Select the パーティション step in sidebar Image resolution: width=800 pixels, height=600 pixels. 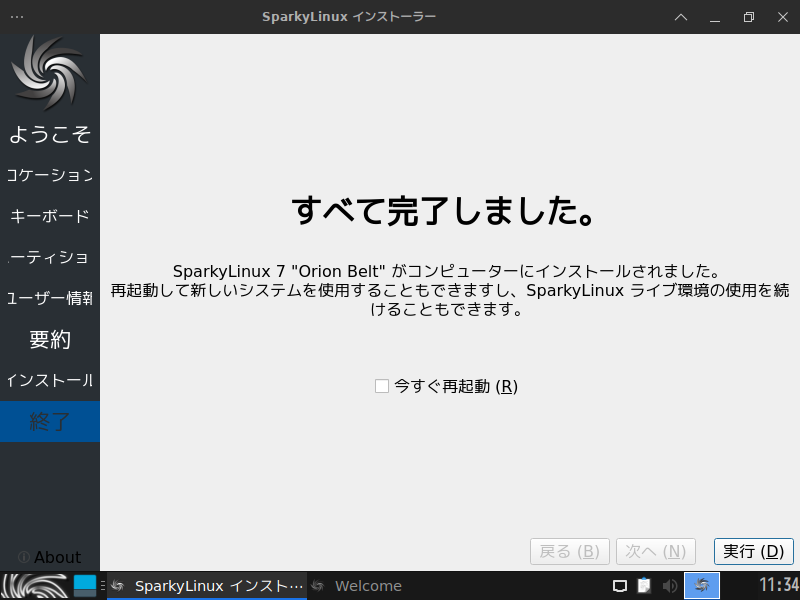tap(50, 257)
